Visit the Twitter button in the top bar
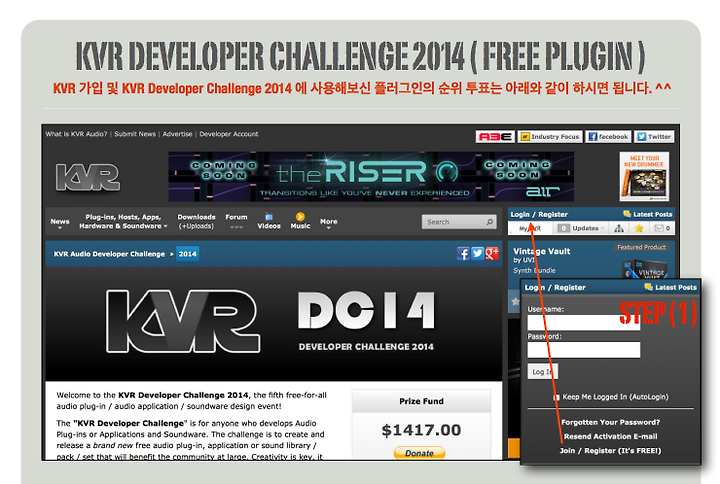This screenshot has height=484, width=720. [x=654, y=137]
